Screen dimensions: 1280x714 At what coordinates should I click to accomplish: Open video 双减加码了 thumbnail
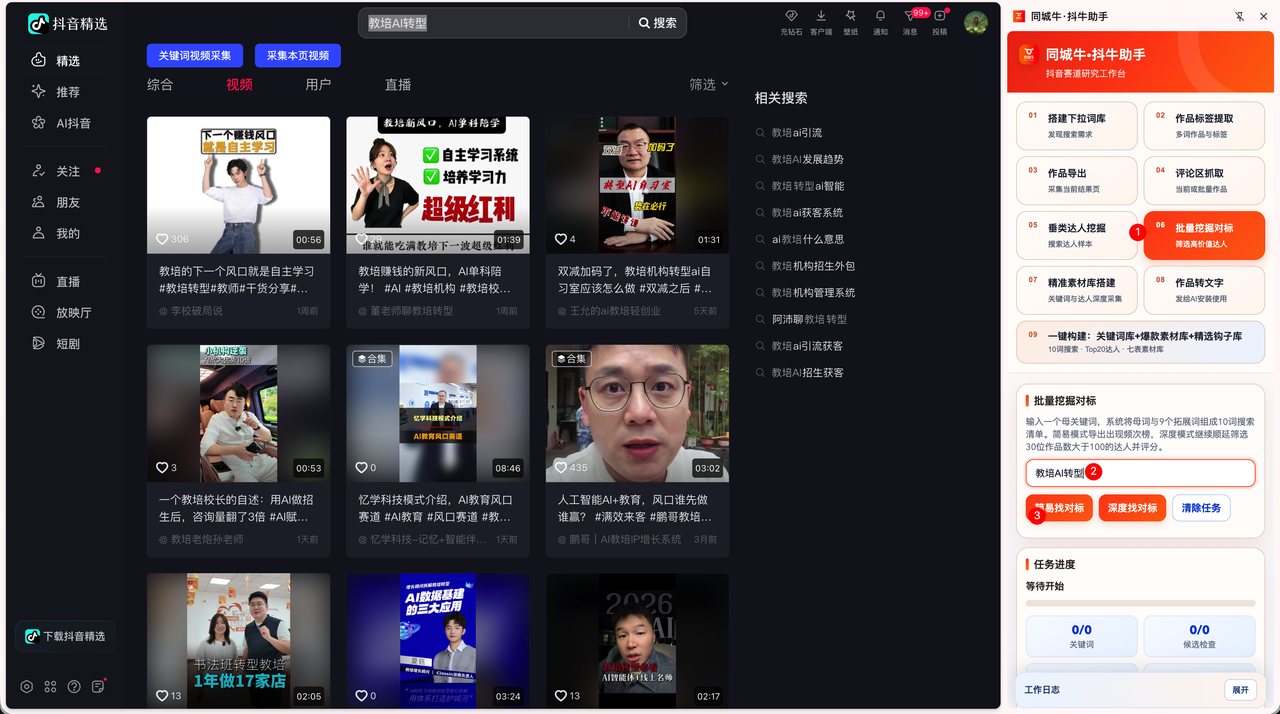pos(637,185)
